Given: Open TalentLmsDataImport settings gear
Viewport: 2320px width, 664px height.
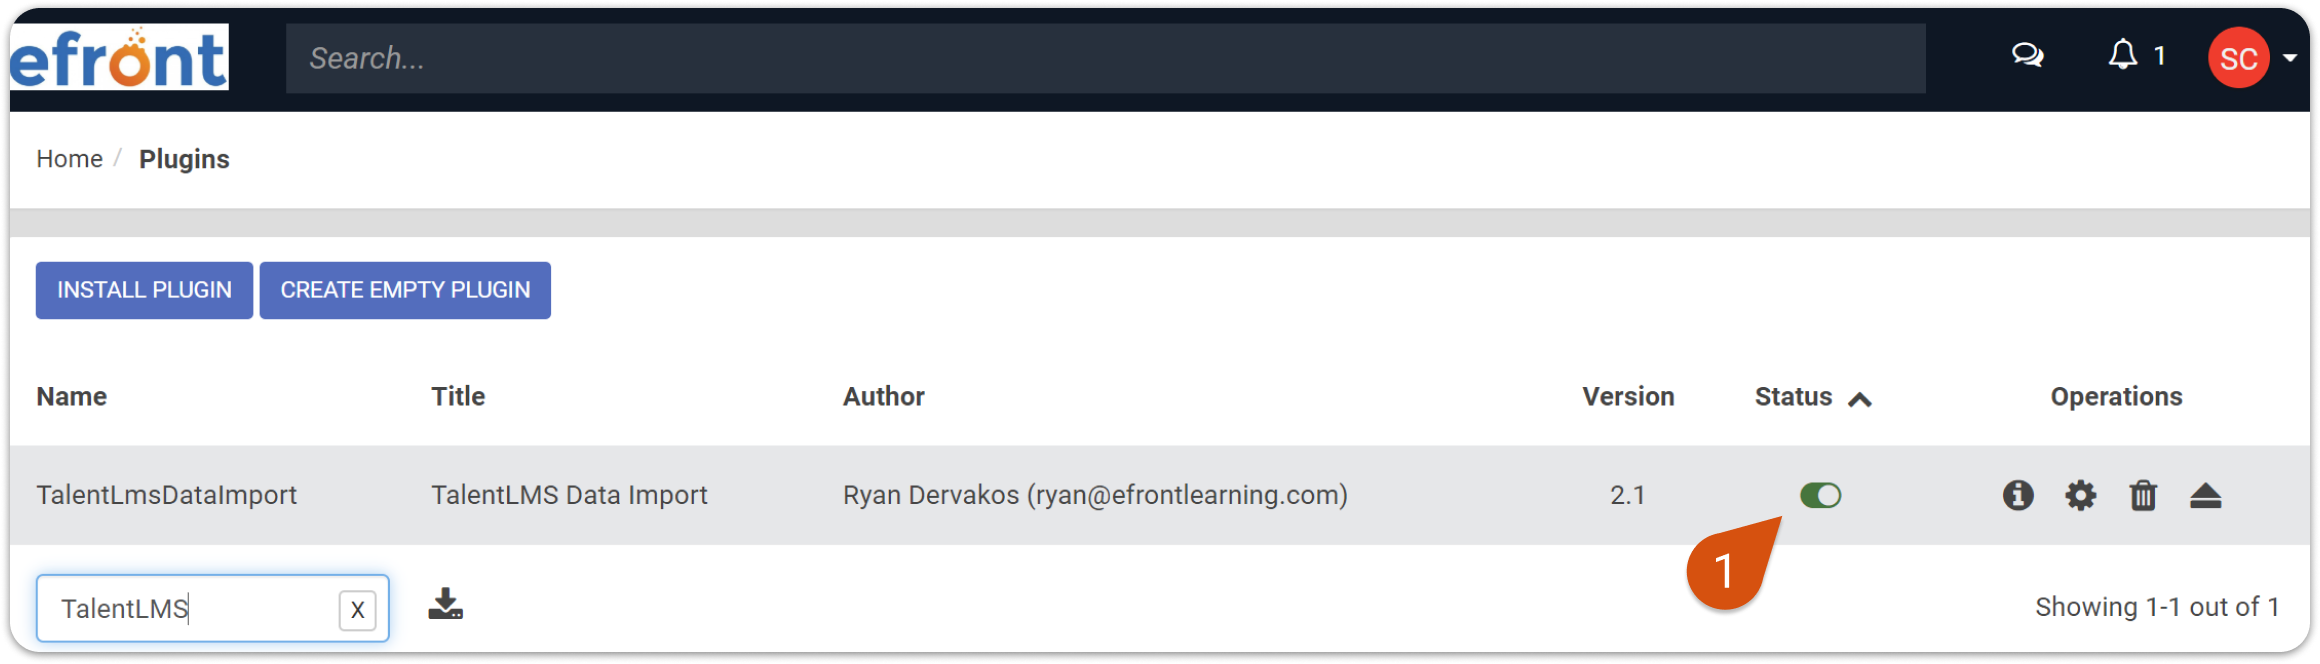Looking at the screenshot, I should tap(2081, 495).
